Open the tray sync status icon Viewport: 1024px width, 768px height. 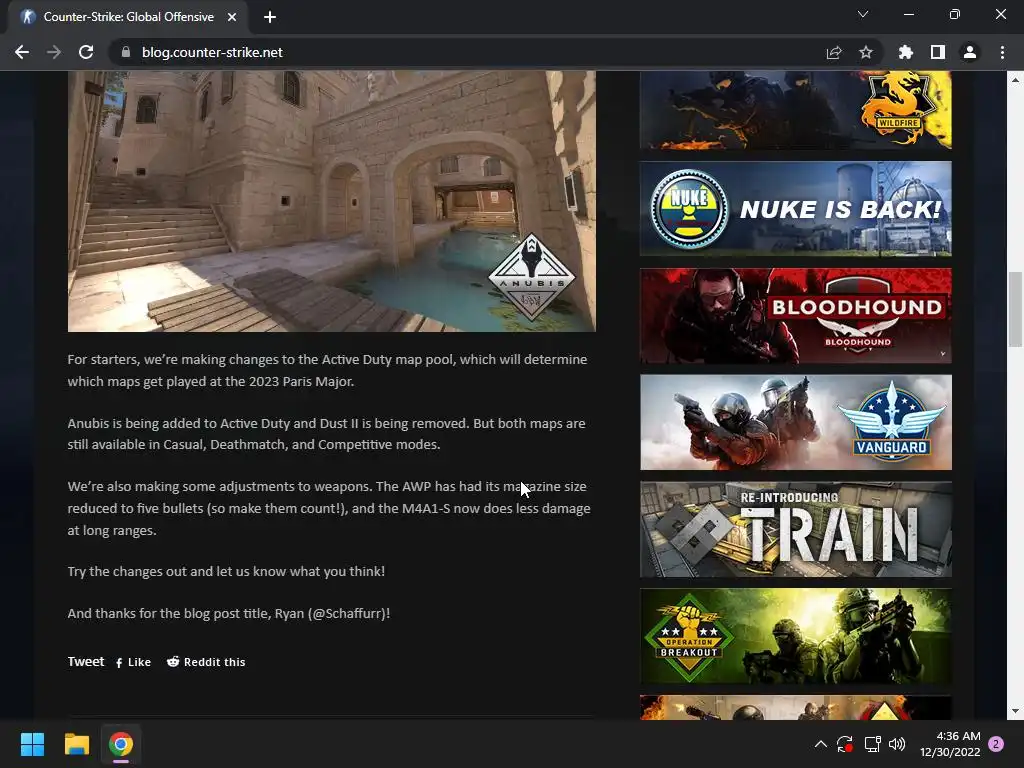coord(844,744)
